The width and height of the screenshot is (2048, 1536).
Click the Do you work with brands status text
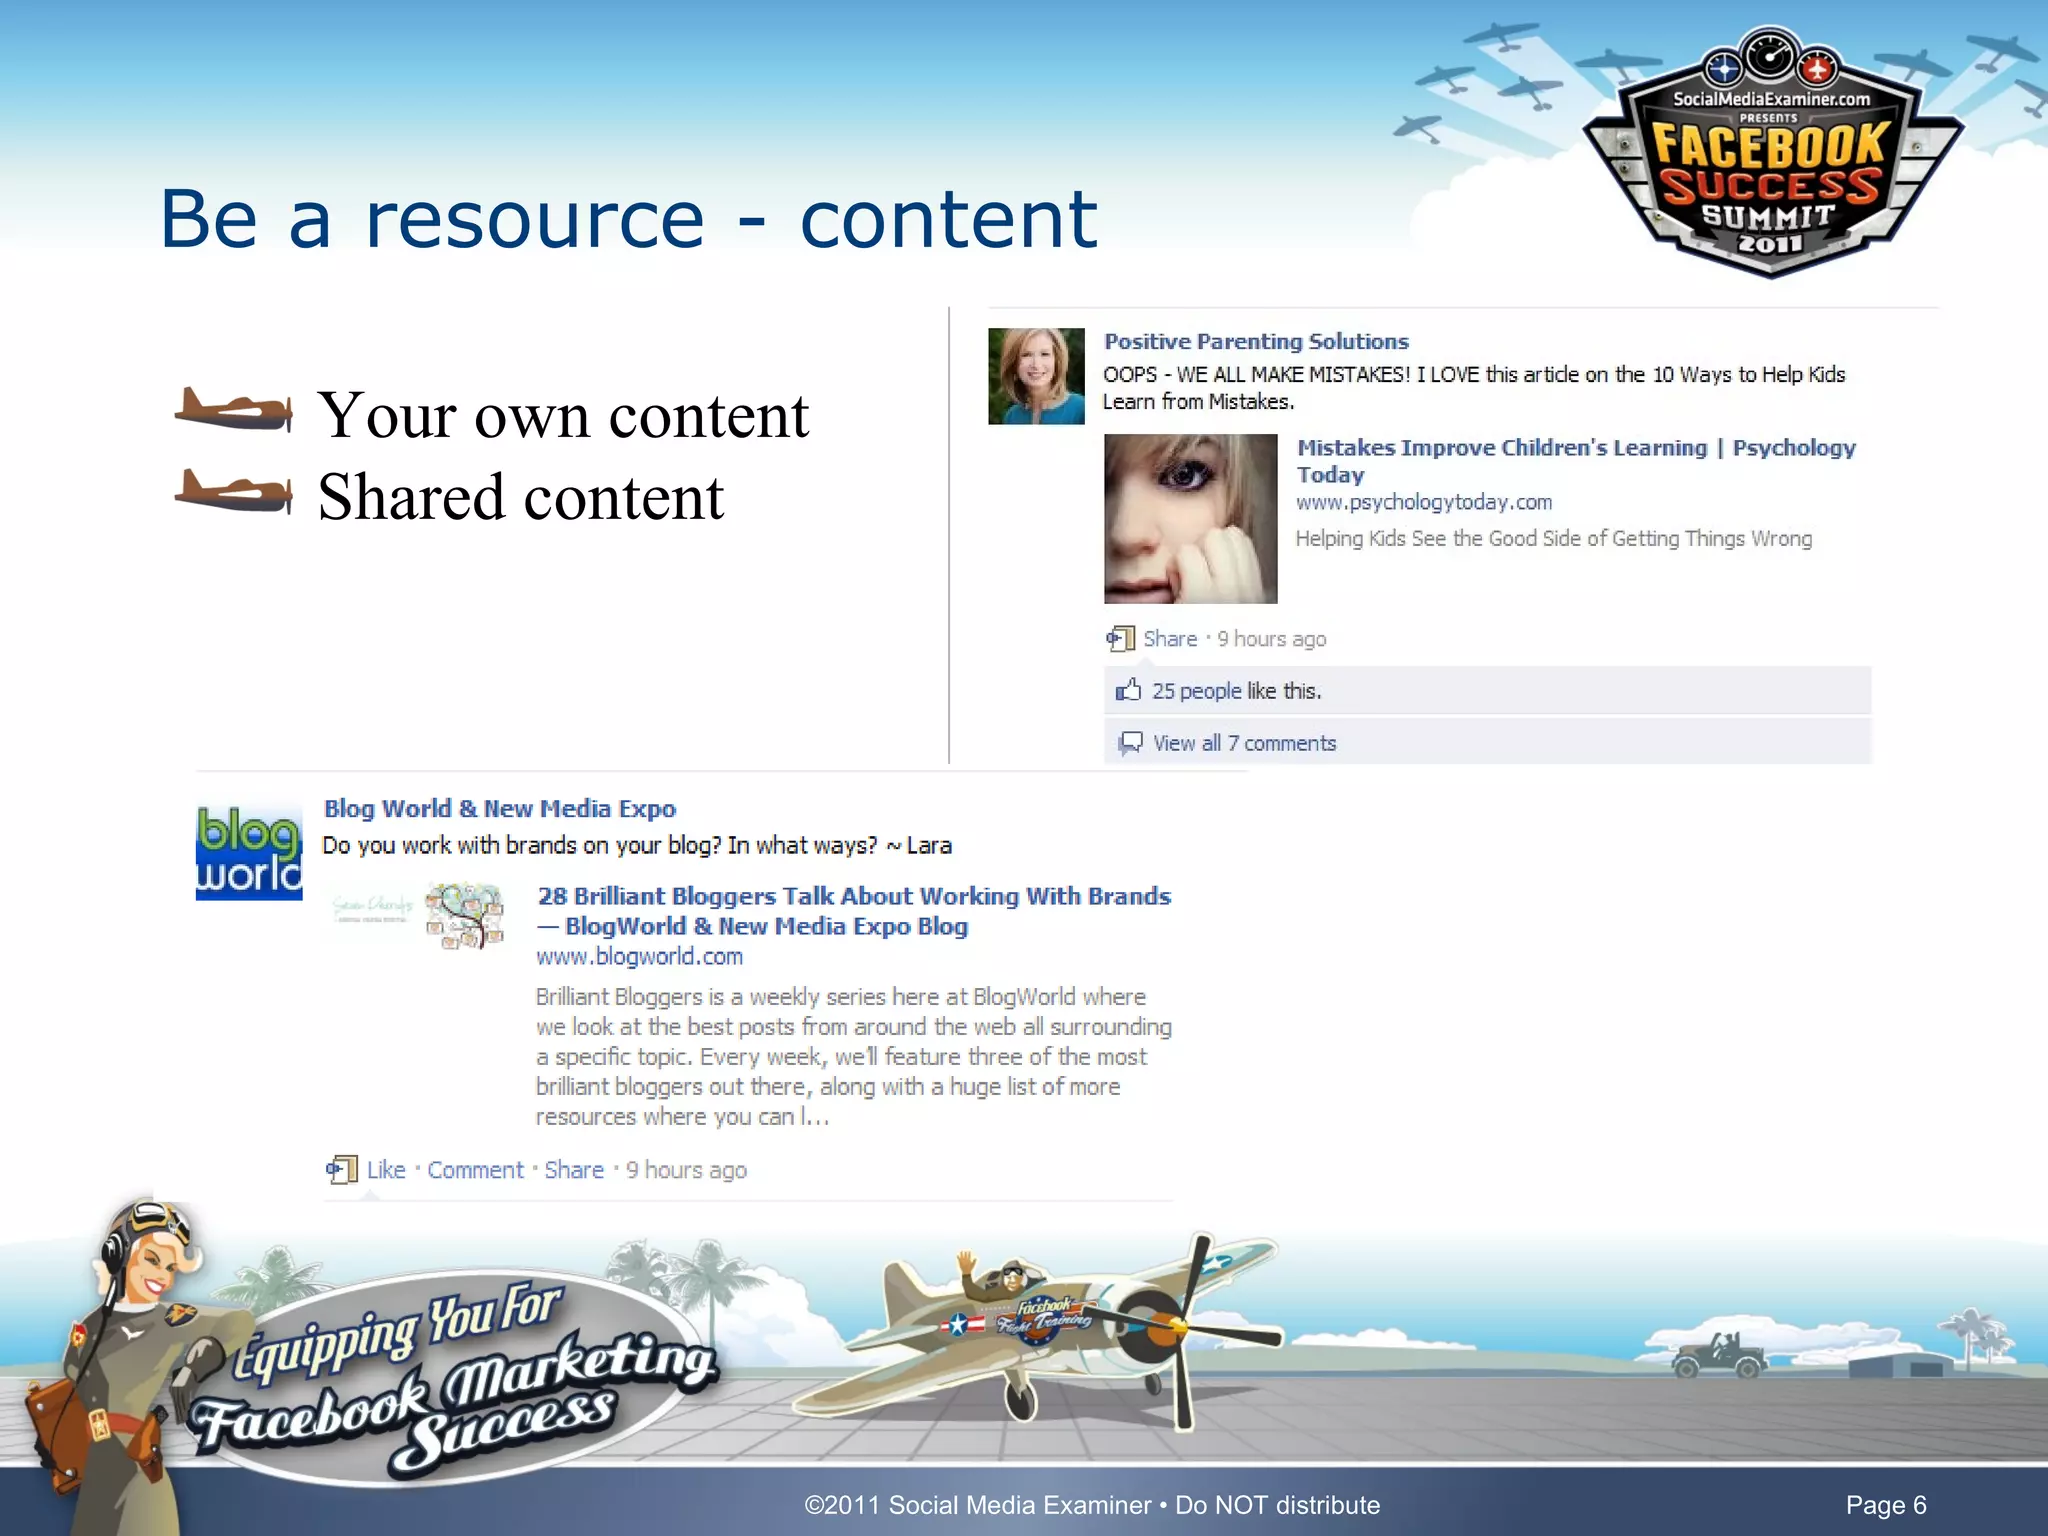tap(637, 846)
